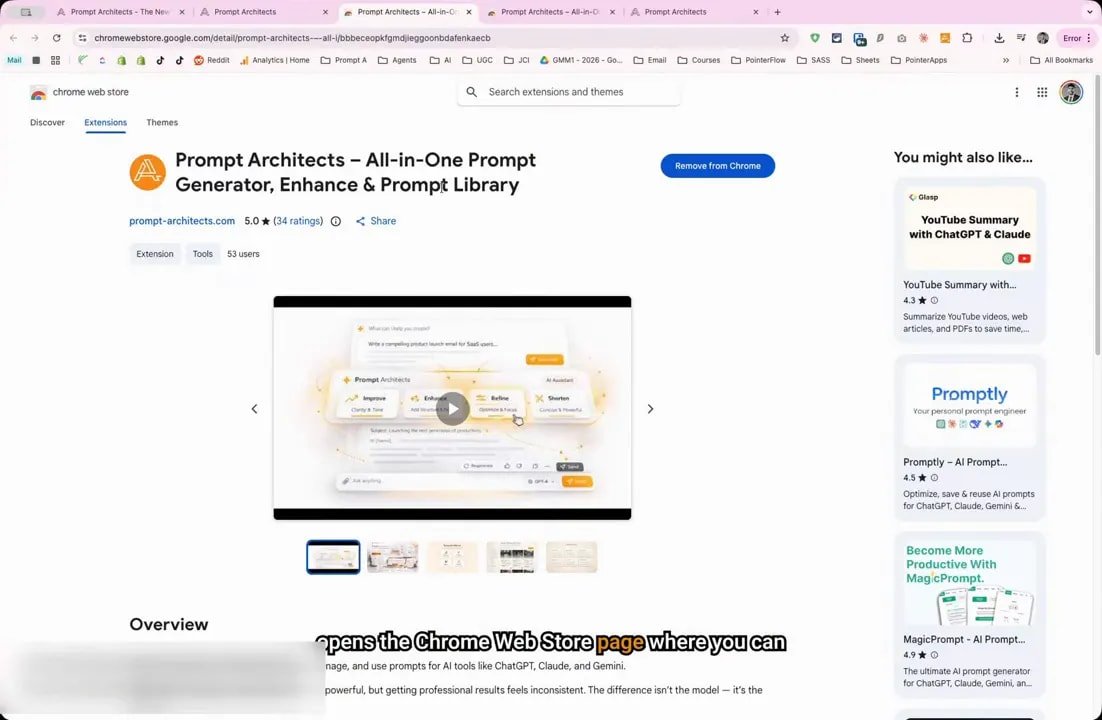Screen dimensions: 1102x720
Task: Click the Tools category chip
Action: [202, 254]
